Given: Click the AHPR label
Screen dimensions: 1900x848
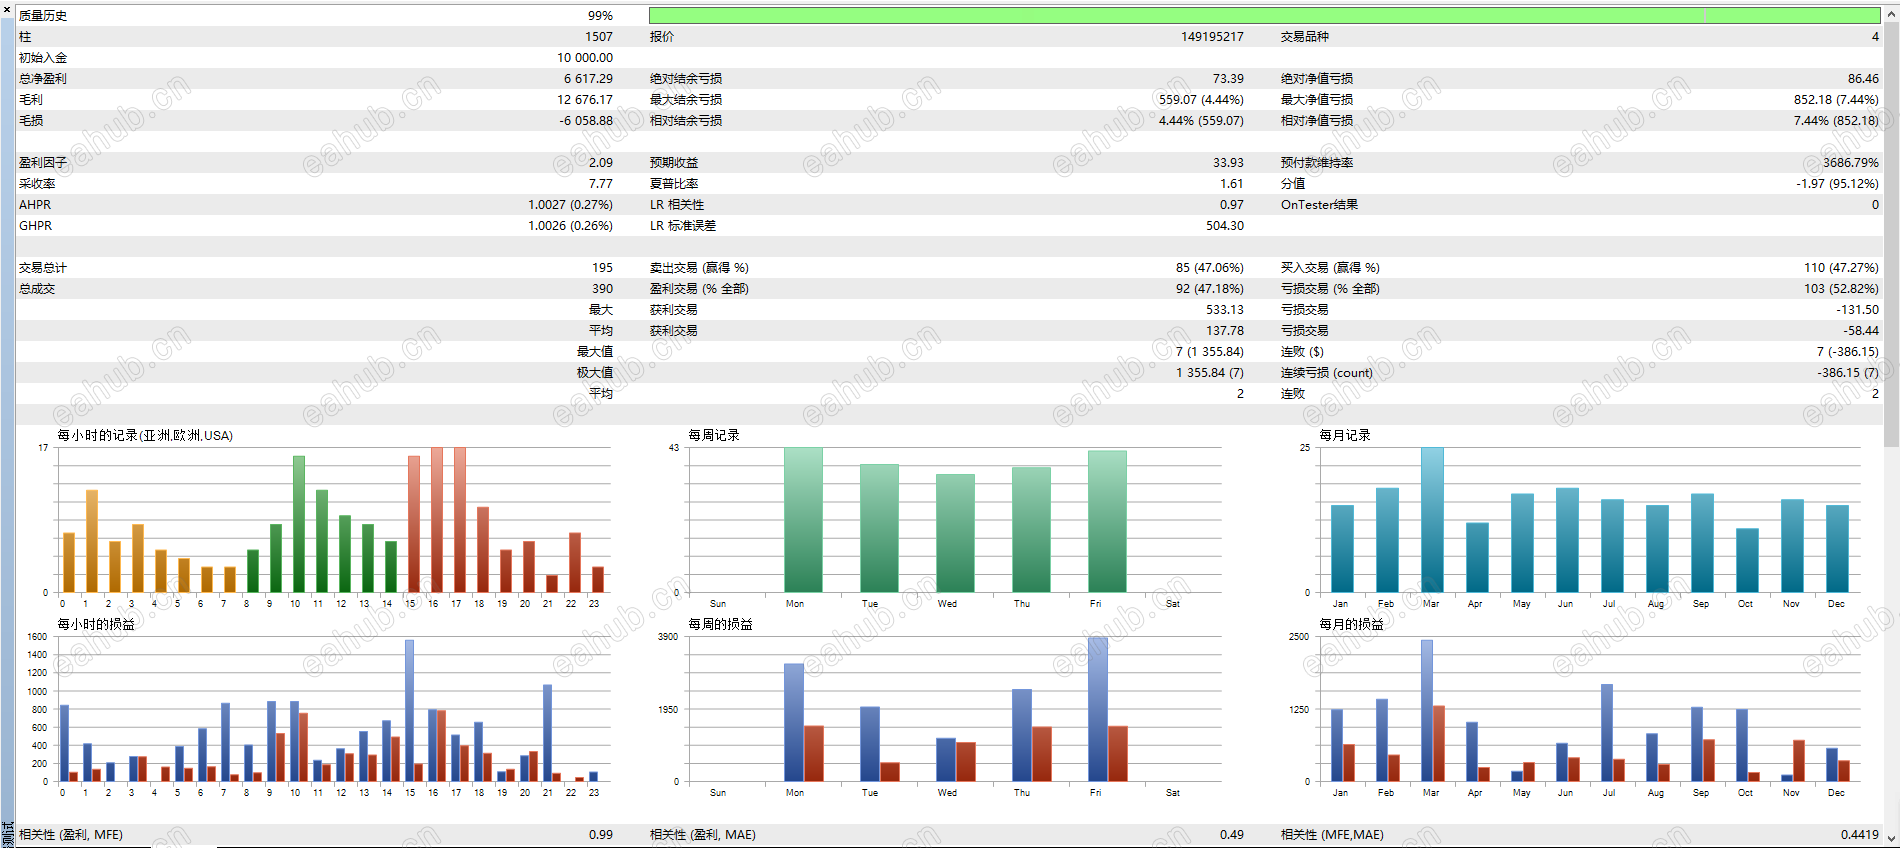Looking at the screenshot, I should (35, 205).
